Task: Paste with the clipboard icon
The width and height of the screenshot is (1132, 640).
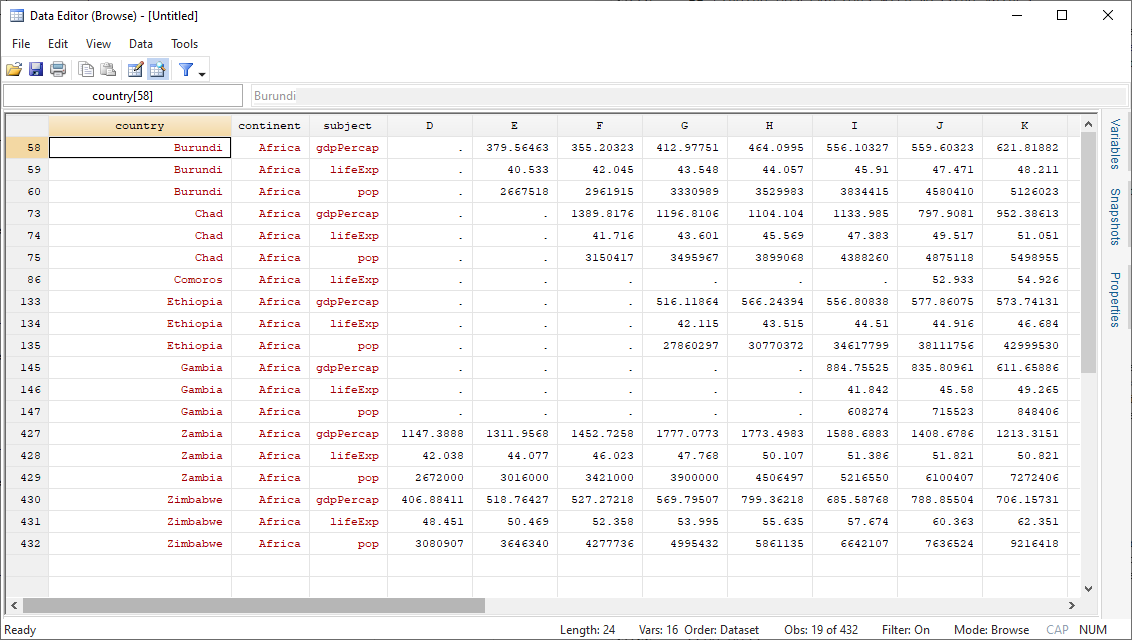Action: point(108,69)
